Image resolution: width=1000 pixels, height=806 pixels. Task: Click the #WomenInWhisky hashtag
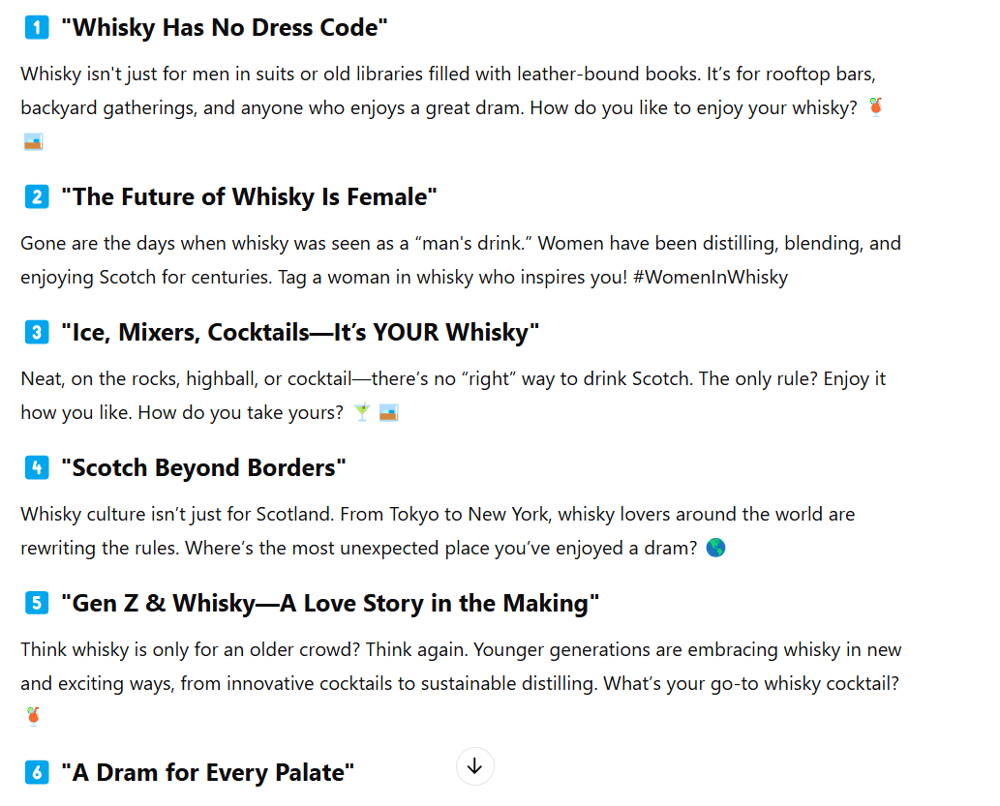click(710, 277)
